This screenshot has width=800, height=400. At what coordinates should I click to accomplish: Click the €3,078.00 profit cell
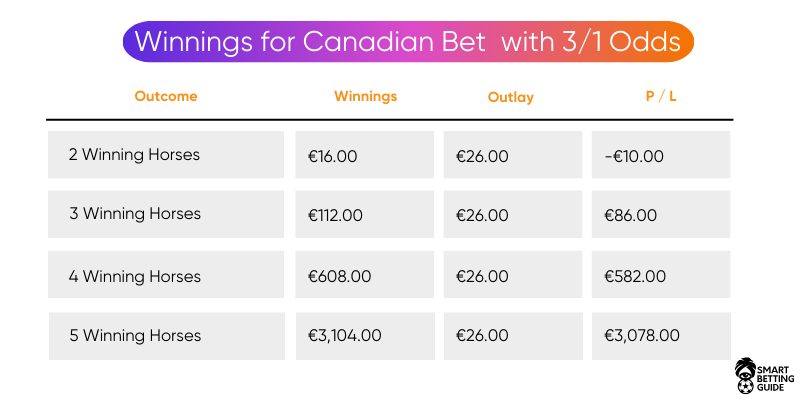pyautogui.click(x=662, y=336)
